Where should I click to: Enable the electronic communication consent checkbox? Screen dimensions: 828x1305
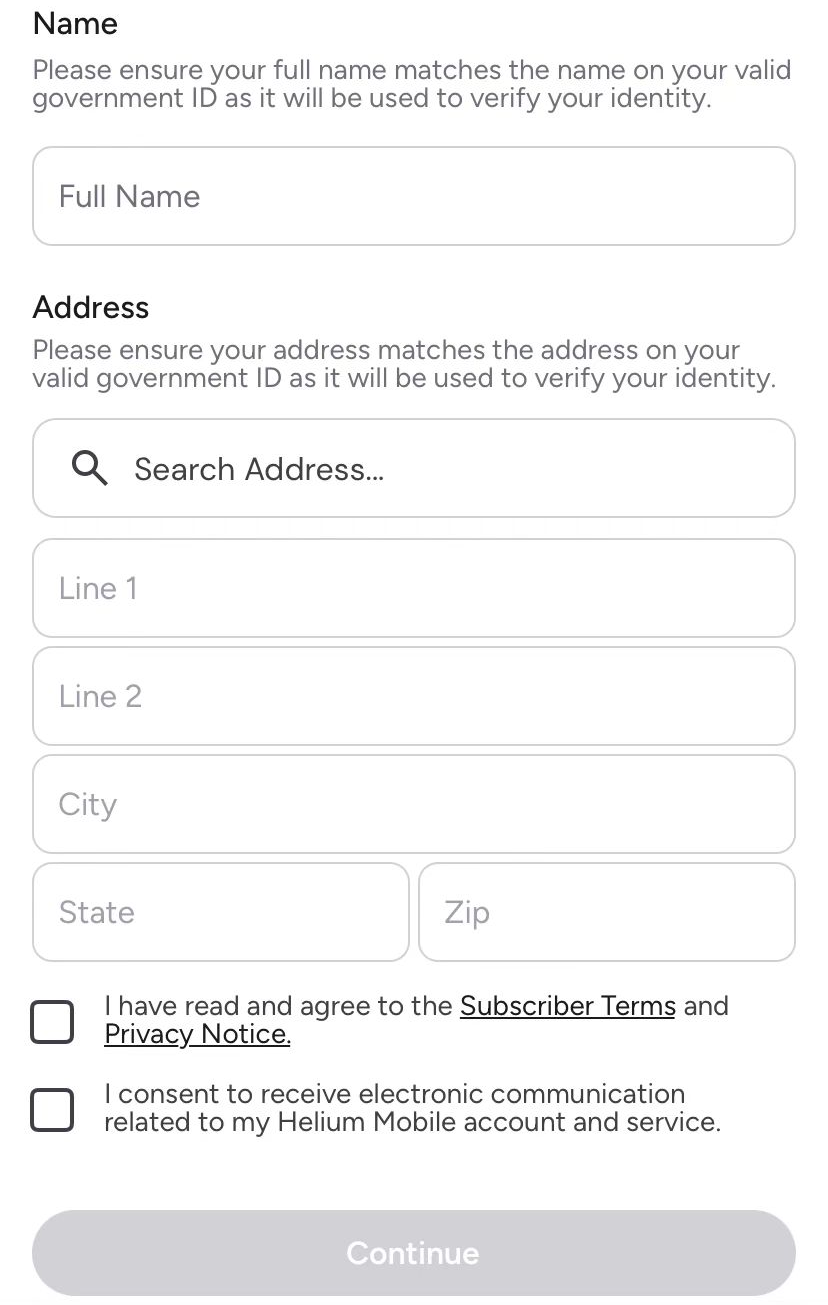52,1110
